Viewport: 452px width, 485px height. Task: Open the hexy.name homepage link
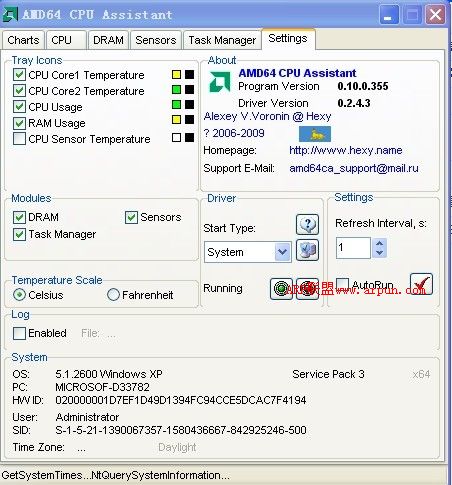click(346, 150)
